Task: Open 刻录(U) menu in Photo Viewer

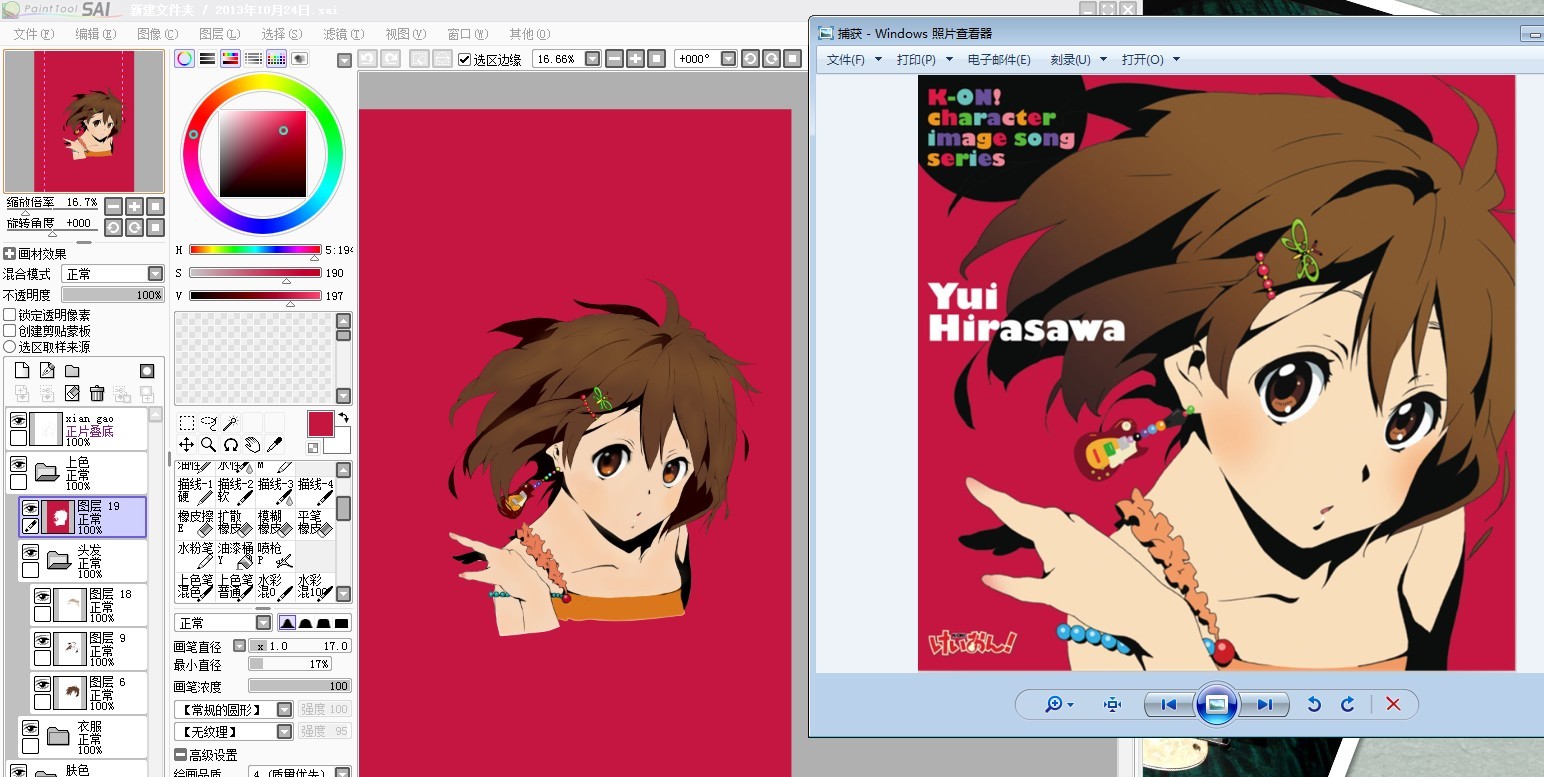Action: tap(1076, 60)
